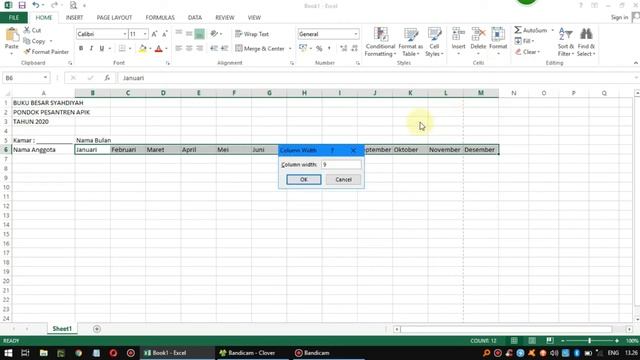Open the Merge & Center dropdown arrow
This screenshot has width=640, height=360.
290,49
